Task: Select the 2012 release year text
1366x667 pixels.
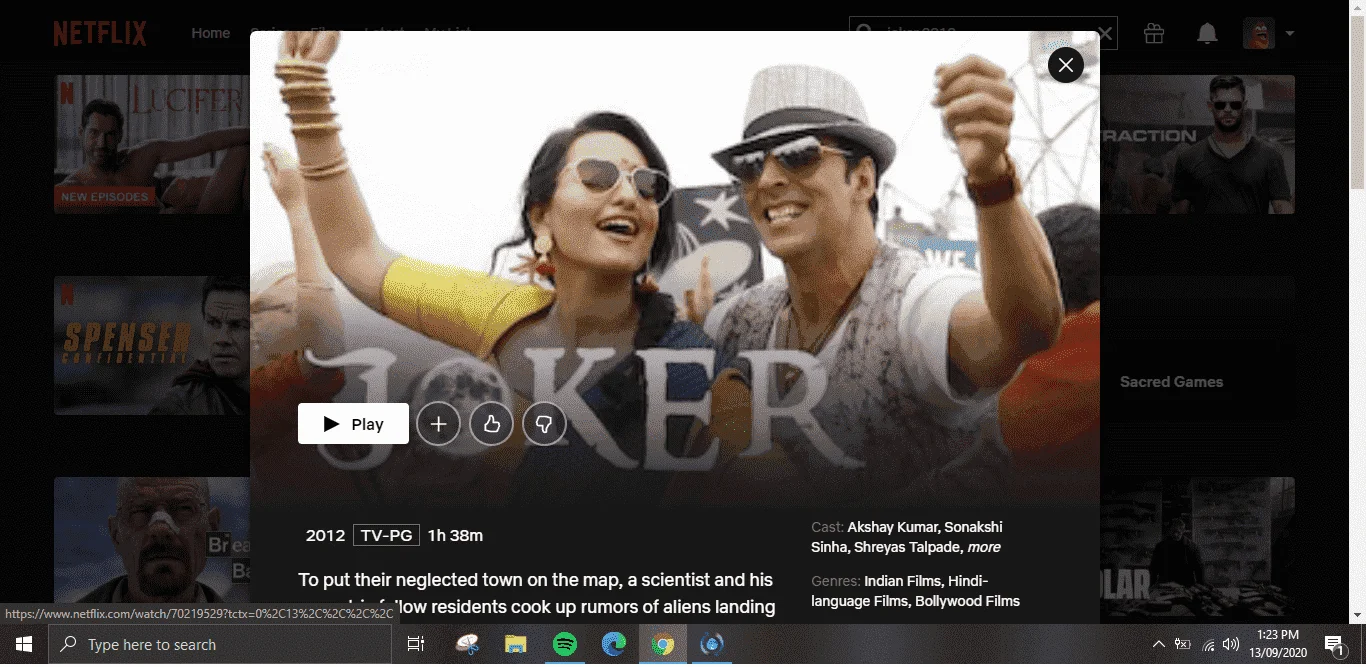Action: [325, 536]
